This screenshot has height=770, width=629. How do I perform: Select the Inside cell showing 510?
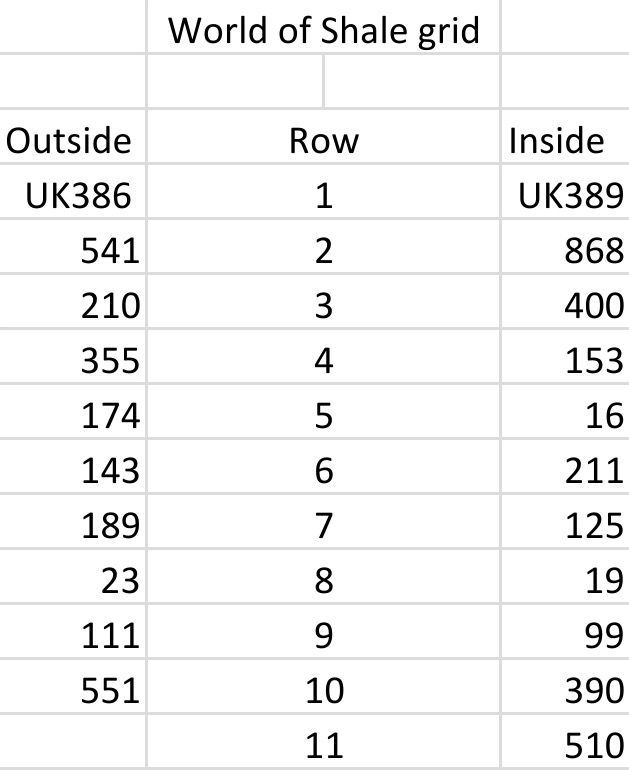(565, 741)
